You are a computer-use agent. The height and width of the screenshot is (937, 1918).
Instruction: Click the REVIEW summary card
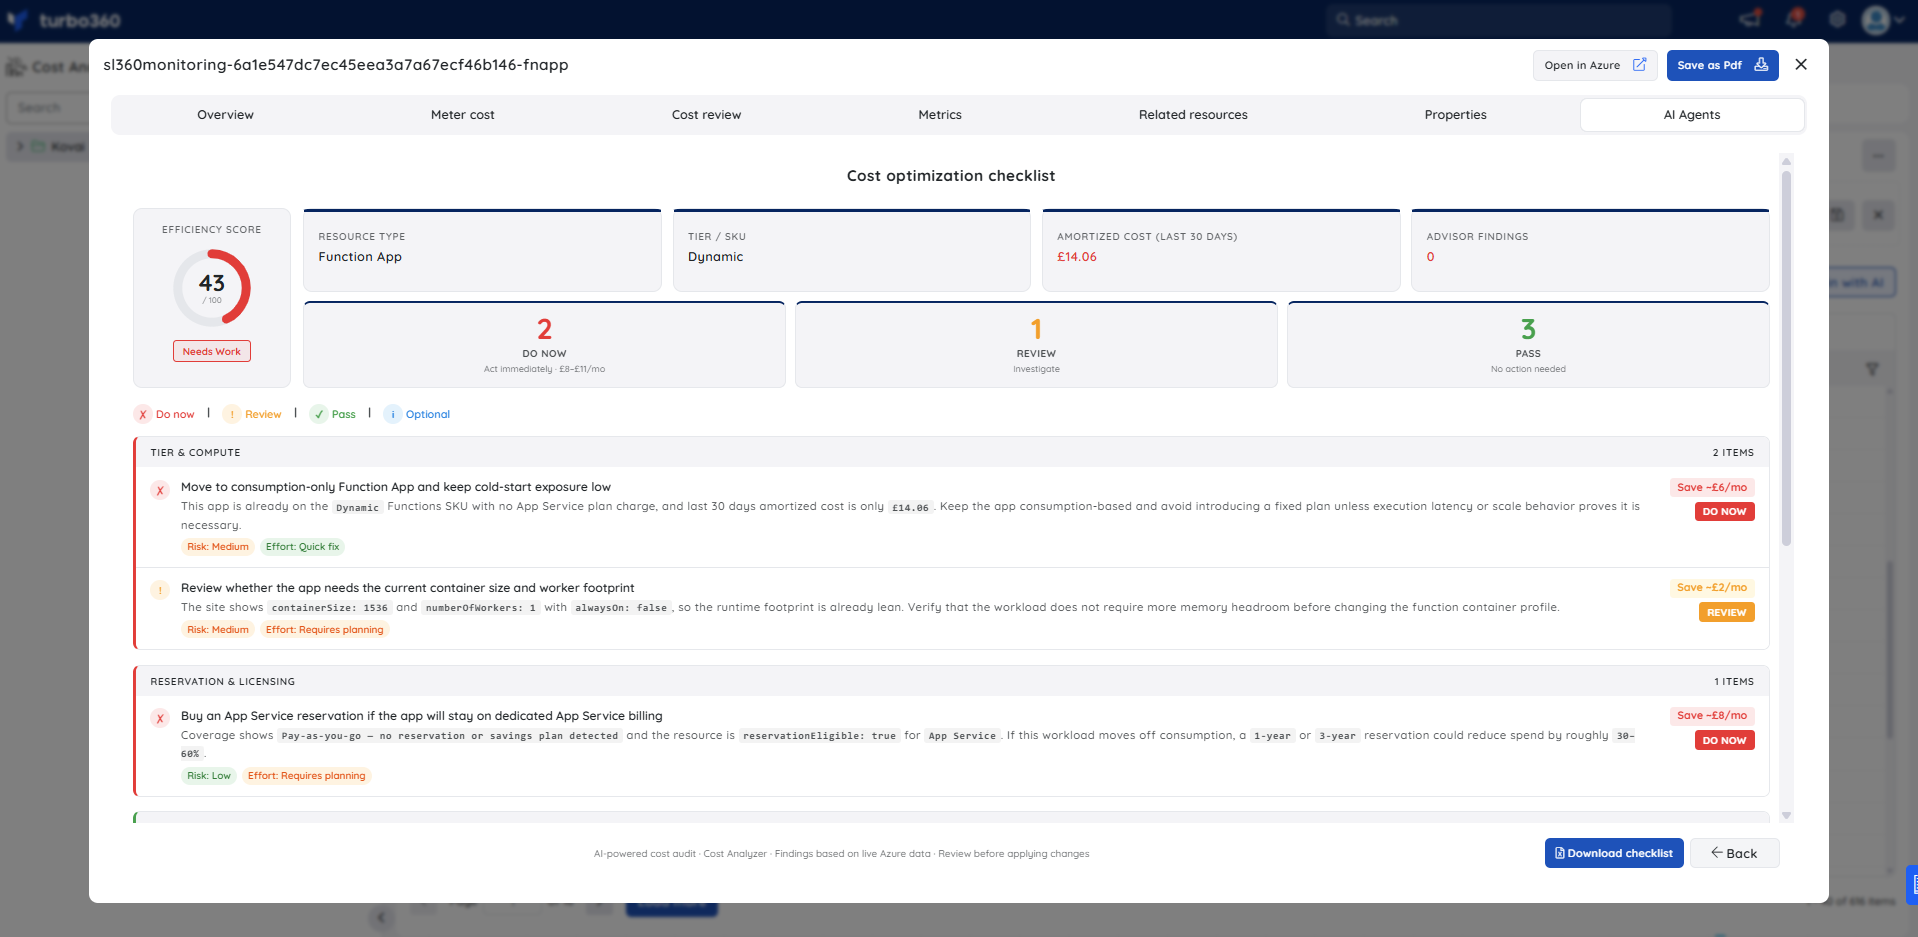click(x=1036, y=345)
